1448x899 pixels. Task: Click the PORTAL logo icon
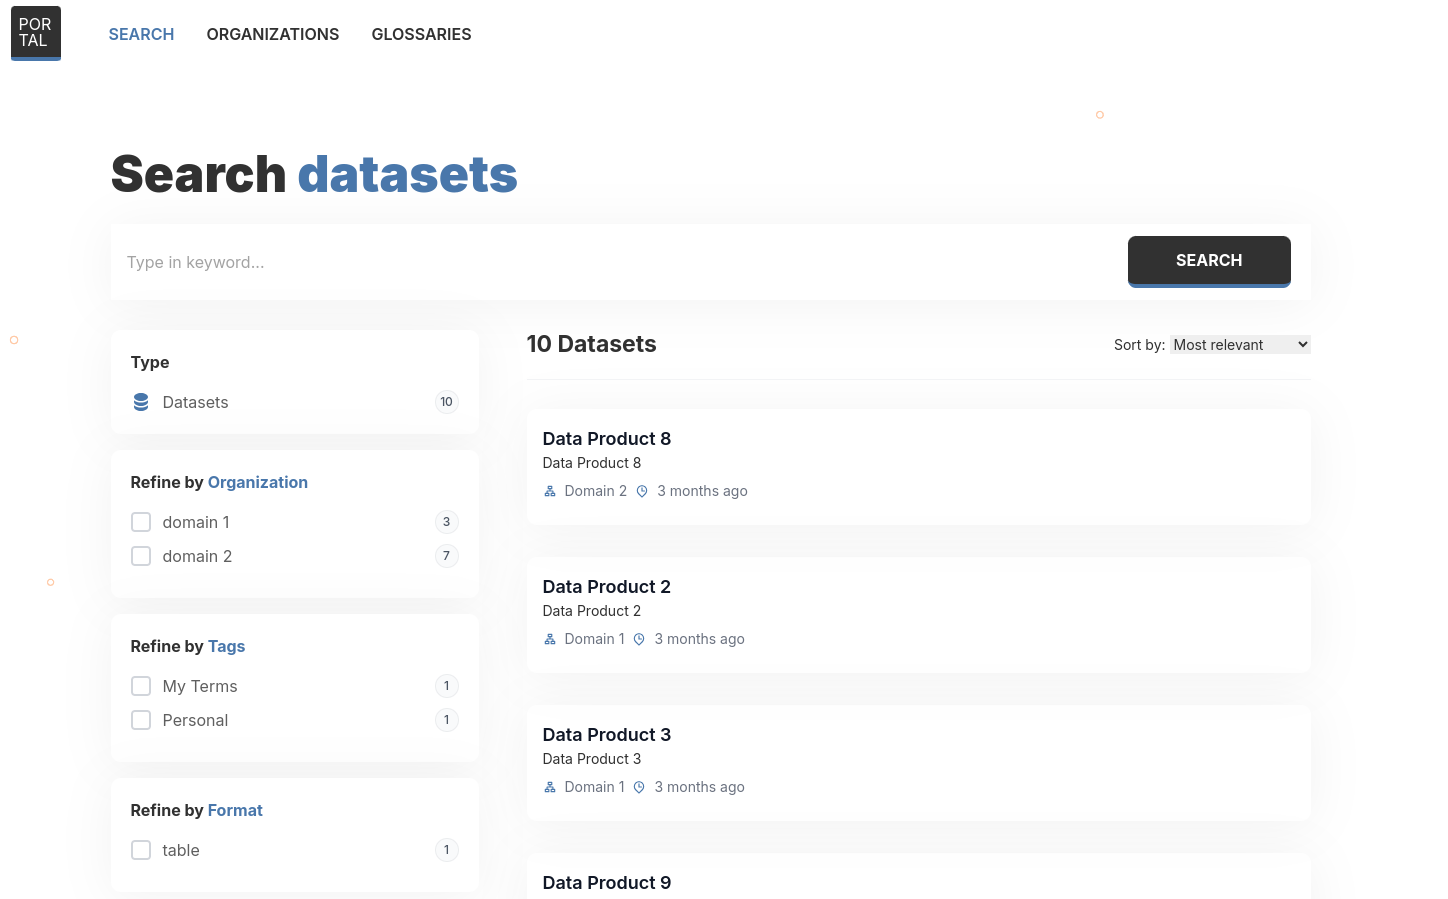tap(36, 32)
